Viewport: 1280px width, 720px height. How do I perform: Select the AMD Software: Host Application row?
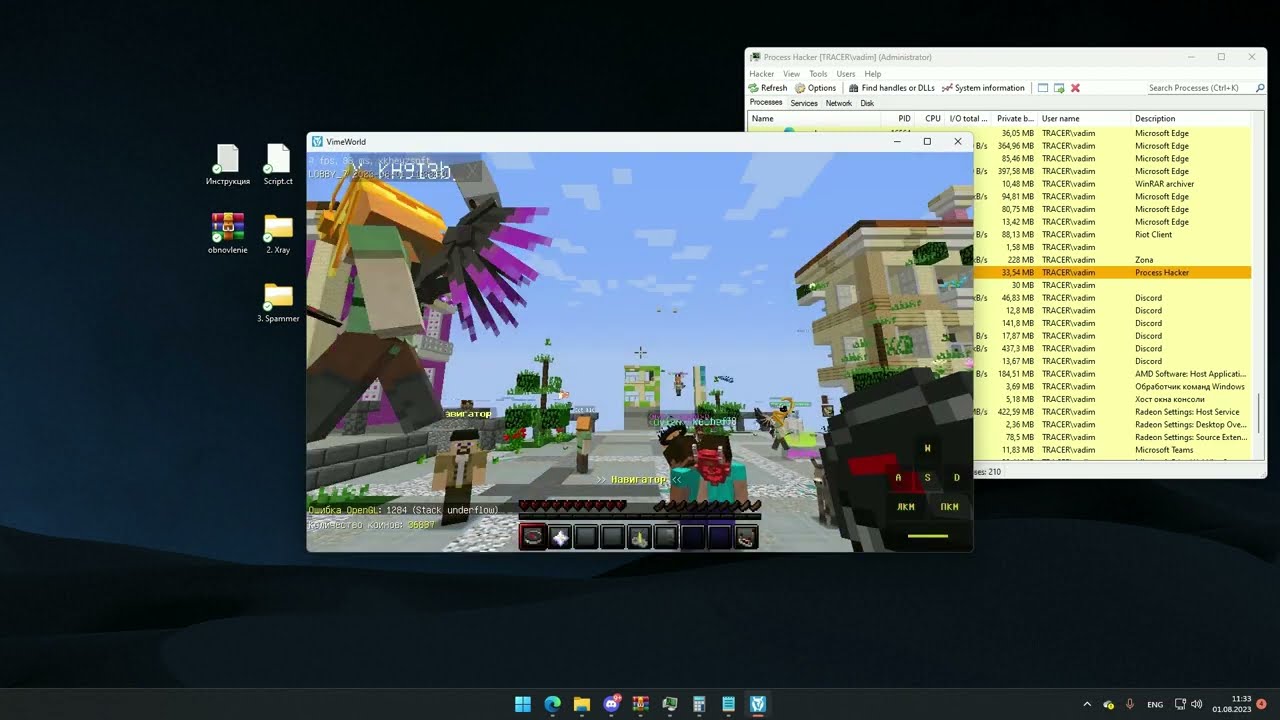(1112, 374)
